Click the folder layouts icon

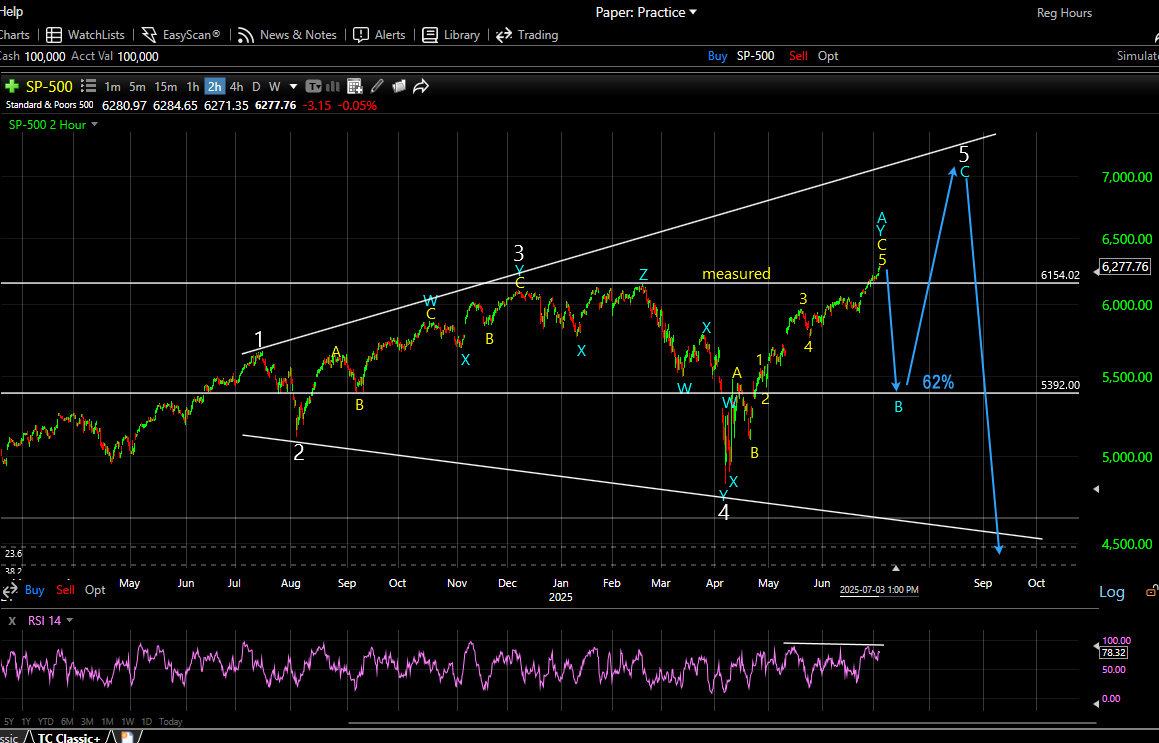click(399, 86)
